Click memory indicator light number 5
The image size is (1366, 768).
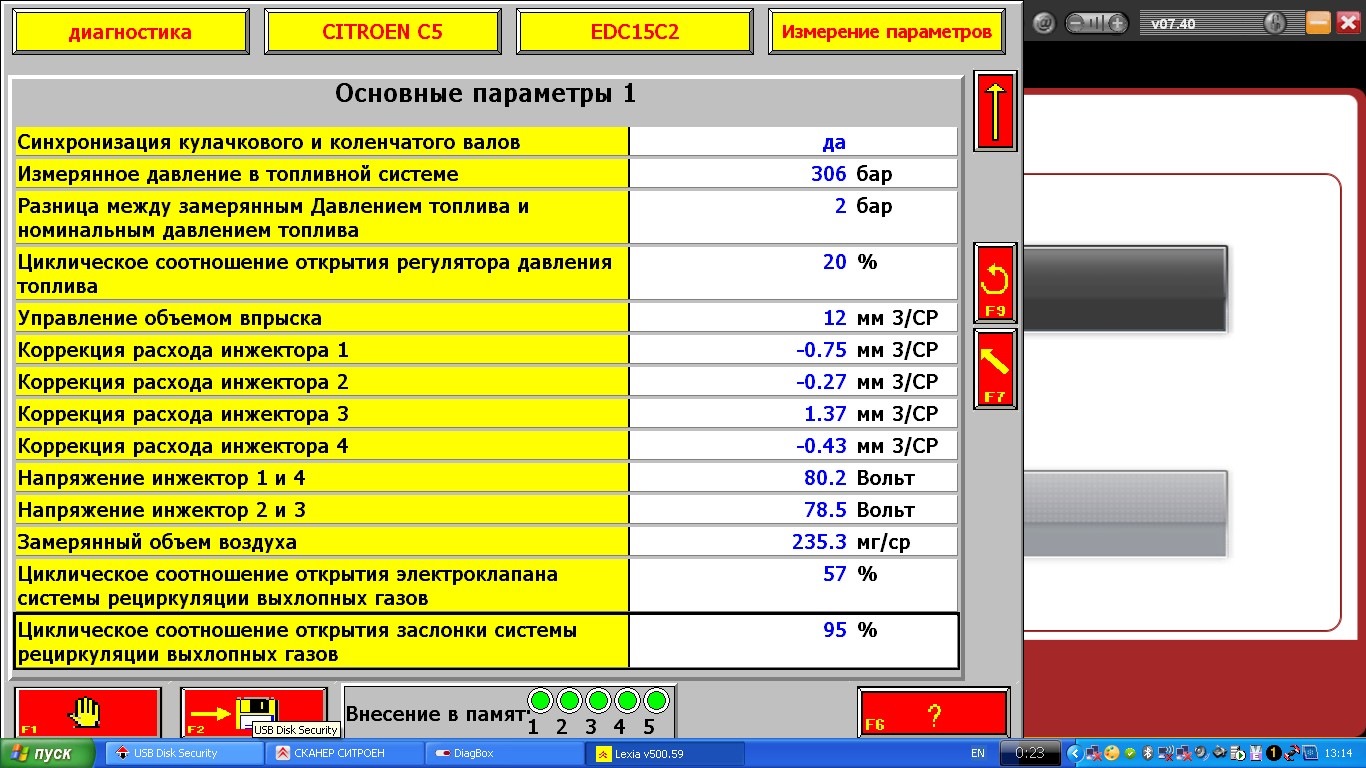[x=656, y=700]
